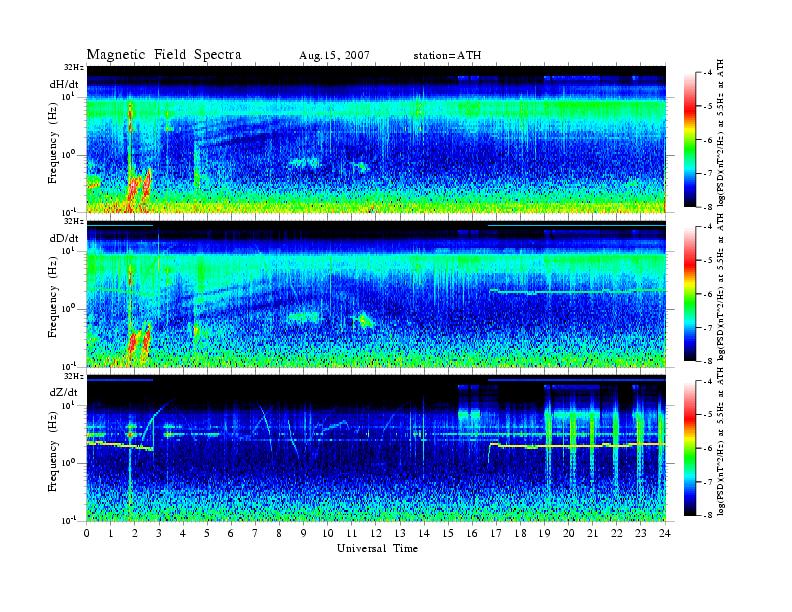Click hour 19 on the Universal Time axis
This screenshot has width=792, height=612.
tap(544, 534)
